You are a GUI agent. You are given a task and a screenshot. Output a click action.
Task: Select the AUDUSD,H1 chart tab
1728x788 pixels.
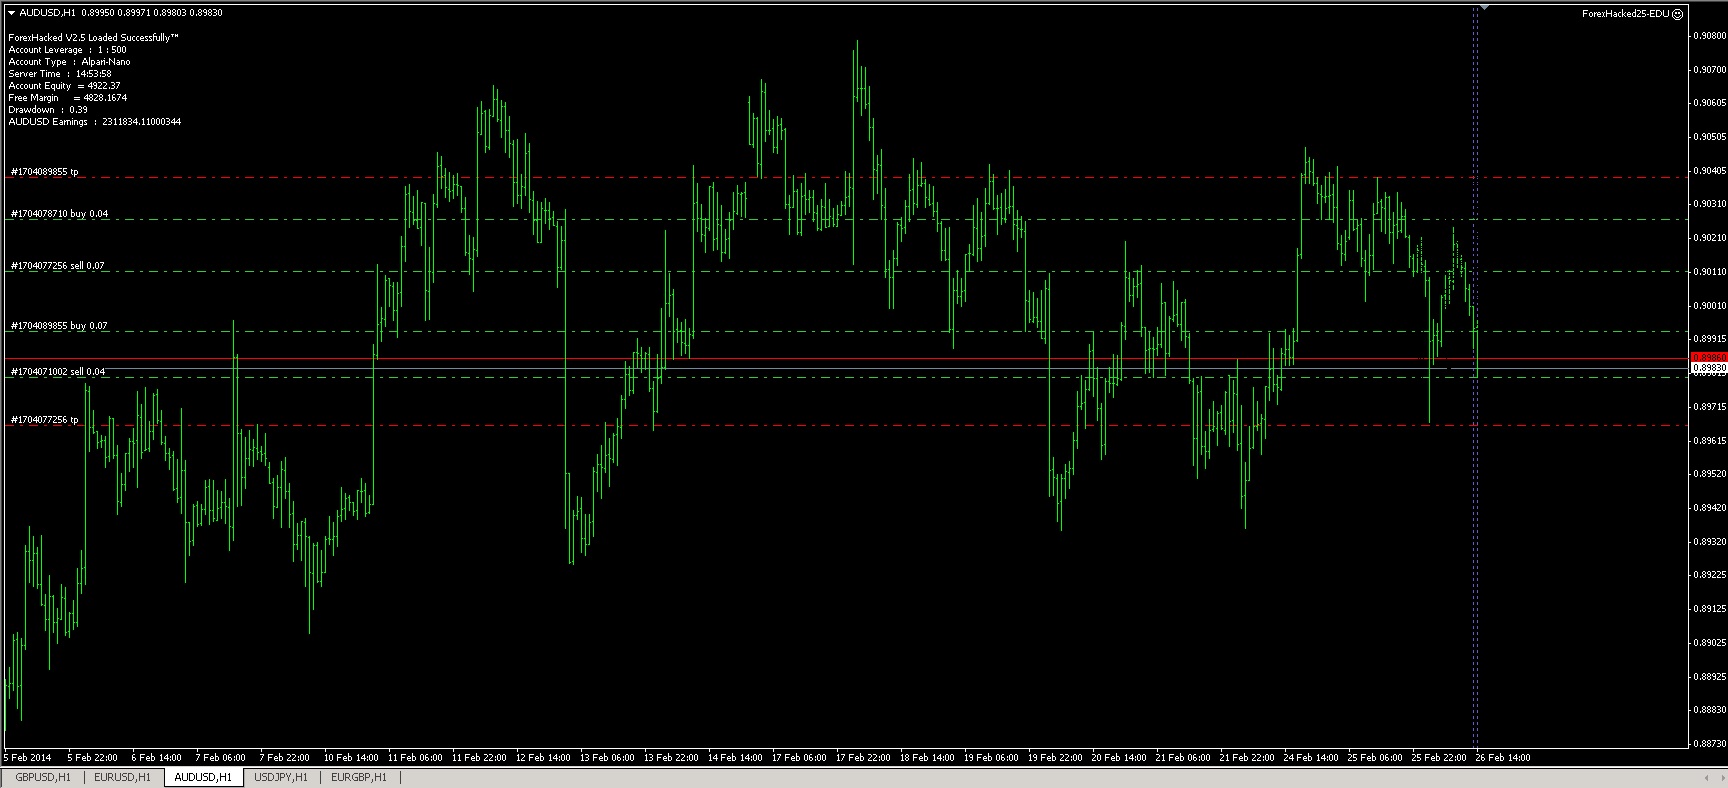[x=203, y=777]
